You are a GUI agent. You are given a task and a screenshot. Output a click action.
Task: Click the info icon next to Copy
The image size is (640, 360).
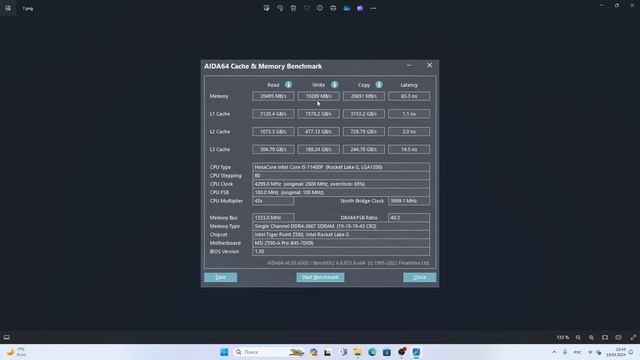click(x=379, y=84)
